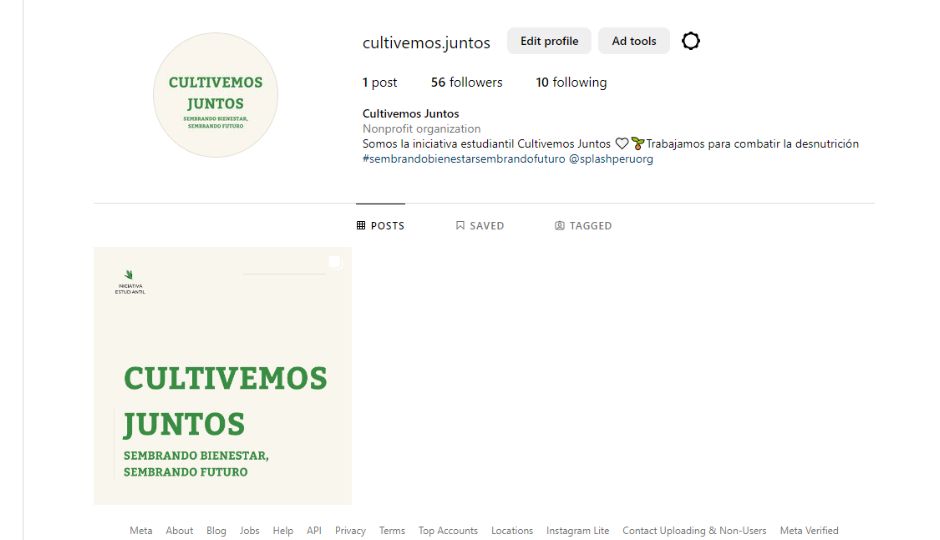The image size is (940, 540).
Task: Open the @splashperuorg mention link
Action: pyautogui.click(x=611, y=159)
